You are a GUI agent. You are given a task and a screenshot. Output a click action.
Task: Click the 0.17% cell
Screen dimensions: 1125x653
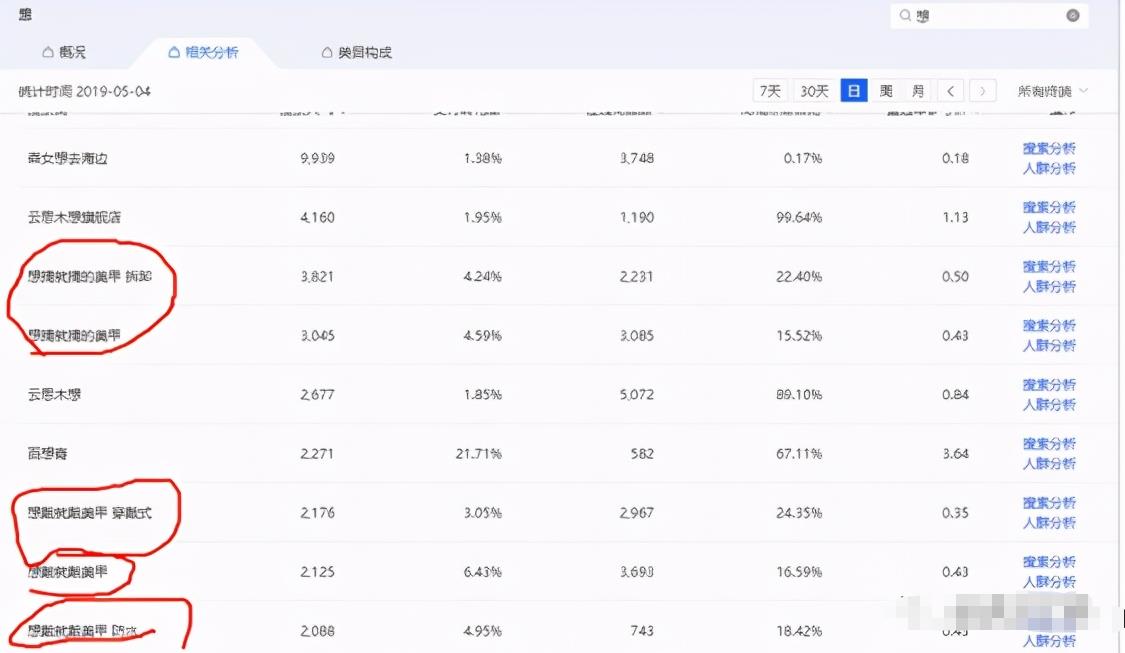(803, 158)
